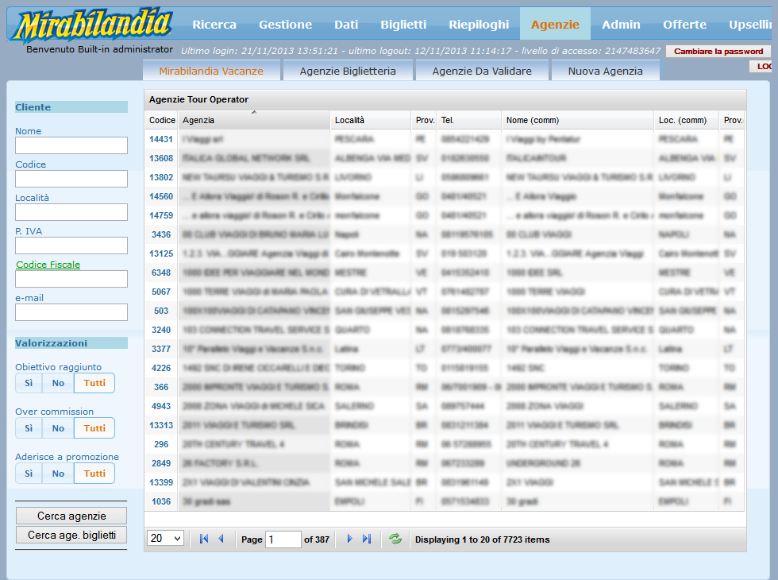Viewport: 778px width, 580px height.
Task: Click the Mirabilandia logo
Action: coord(93,25)
